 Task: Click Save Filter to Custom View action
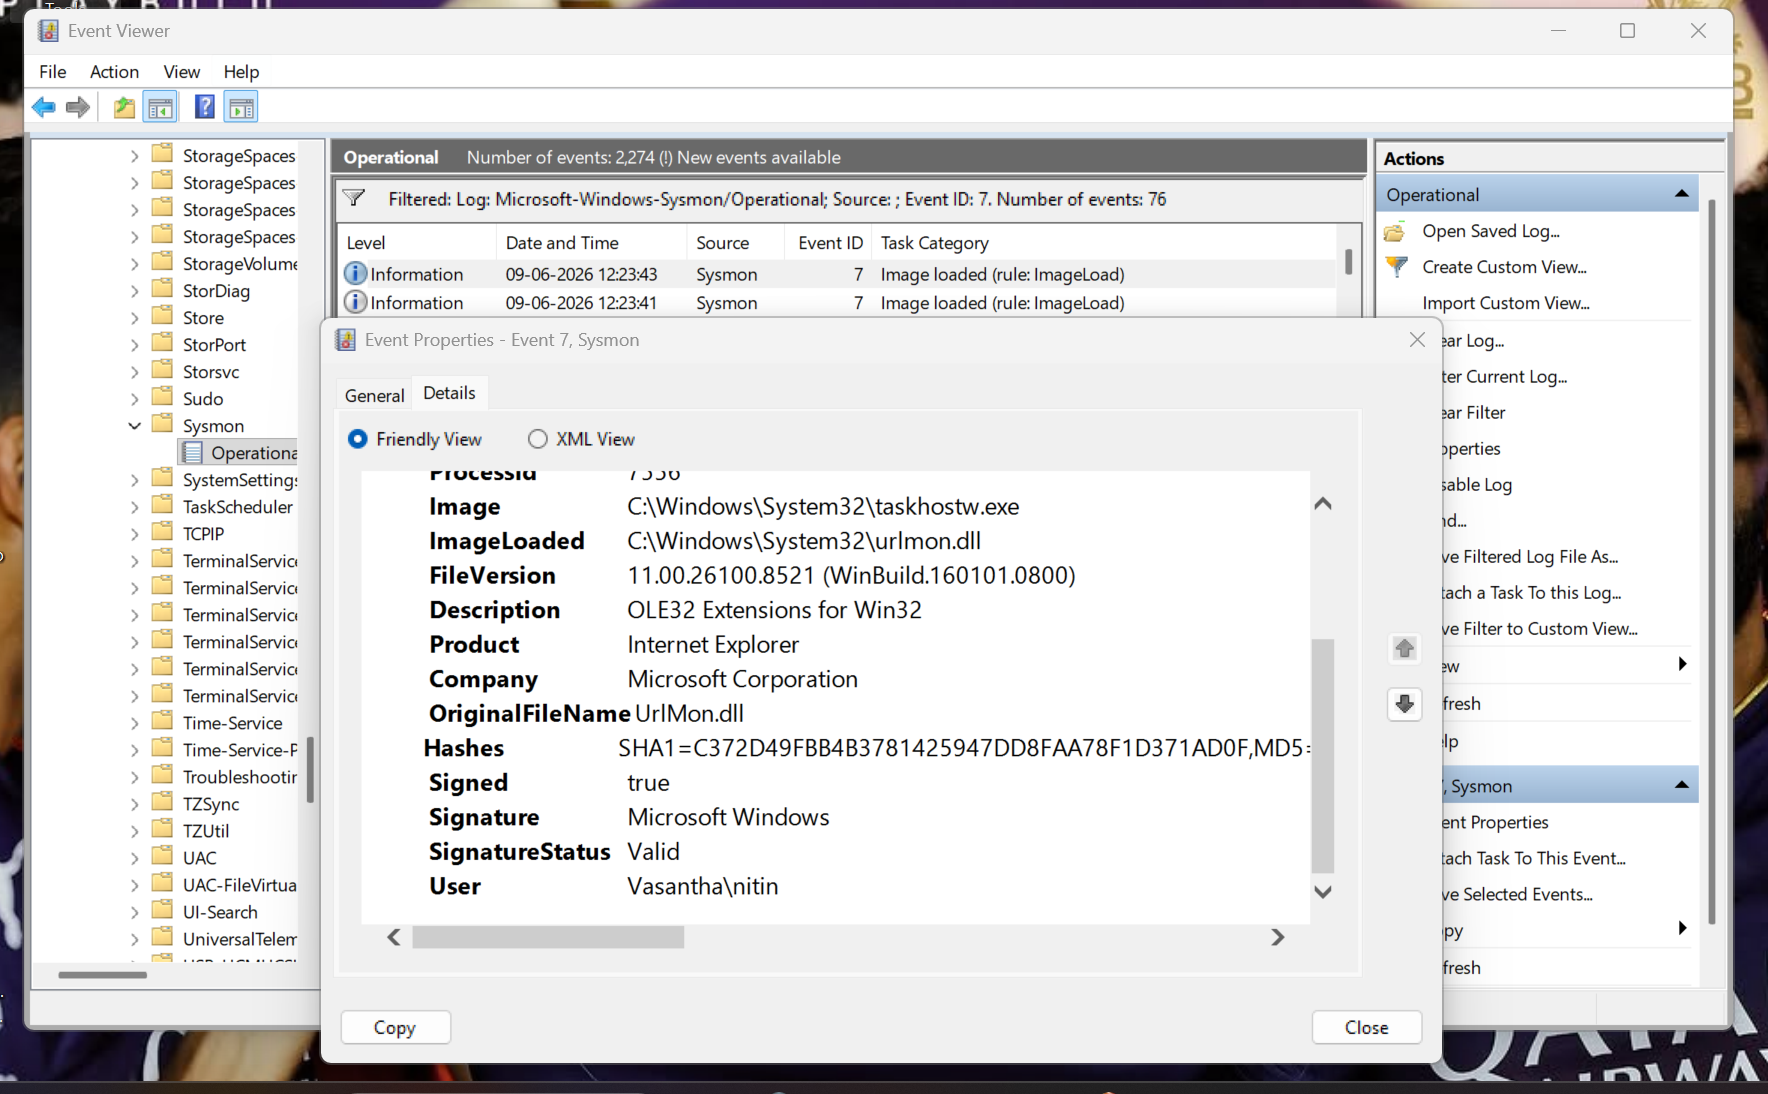point(1540,629)
